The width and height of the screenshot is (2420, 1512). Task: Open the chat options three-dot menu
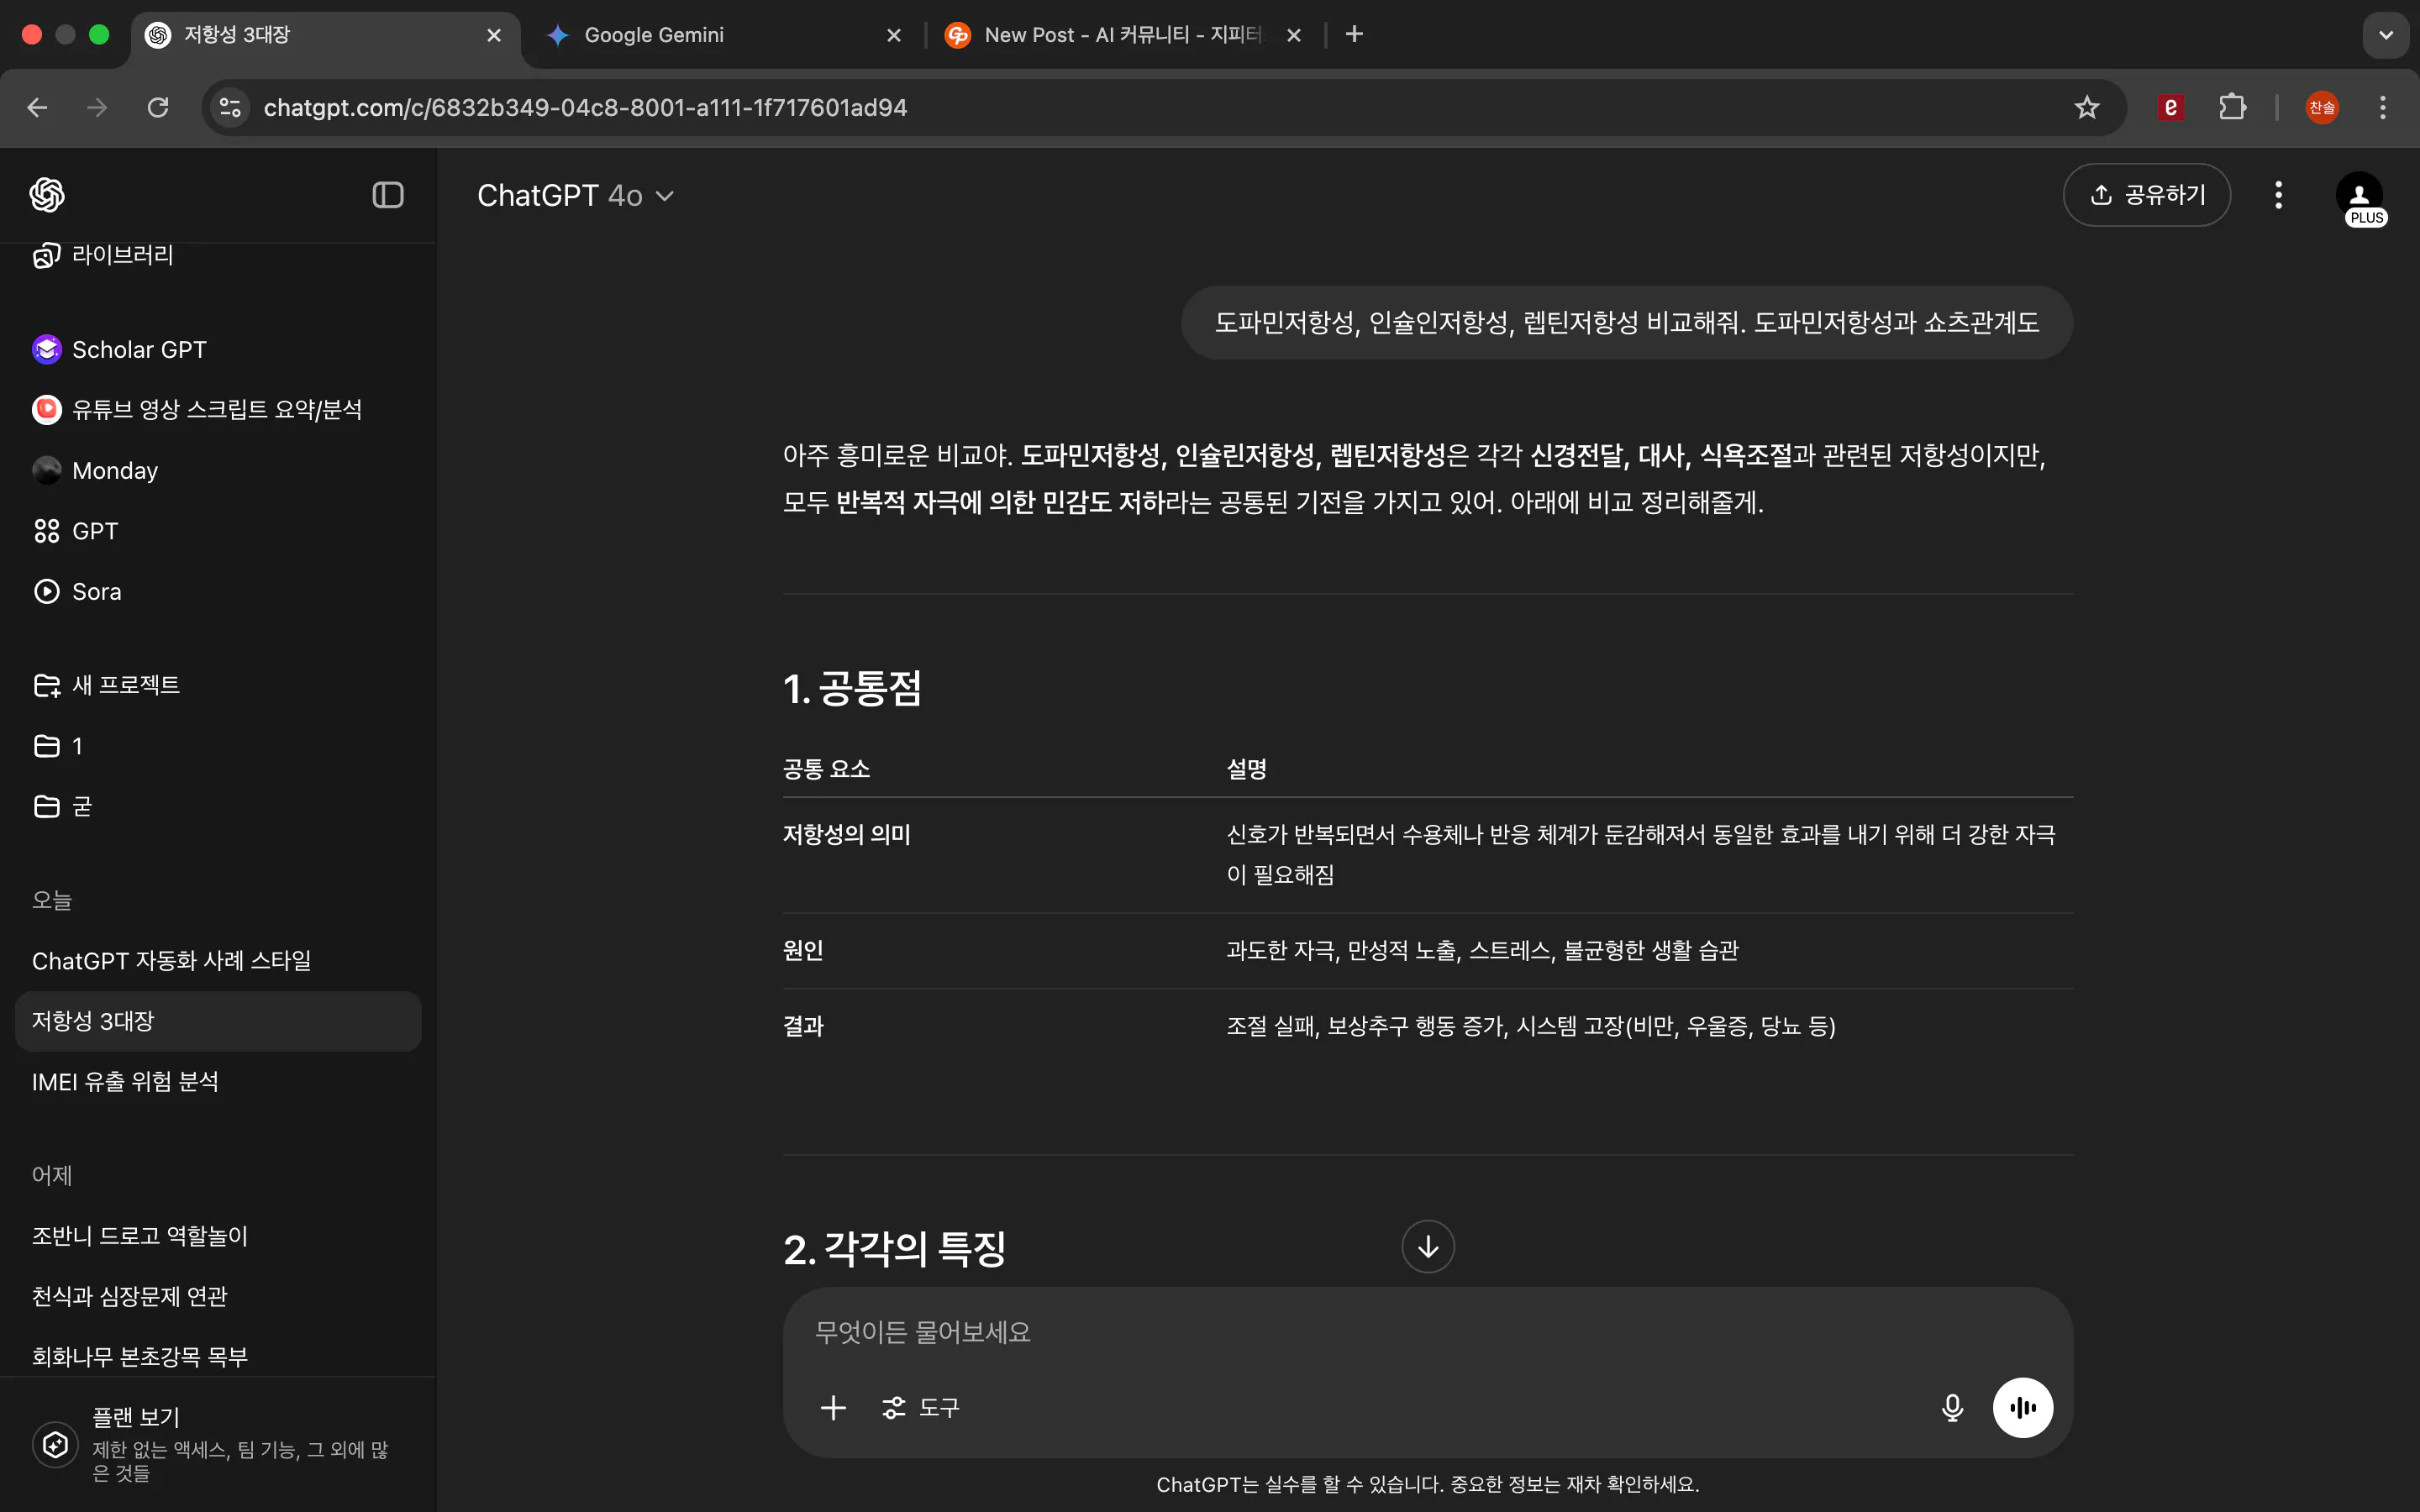point(2278,195)
